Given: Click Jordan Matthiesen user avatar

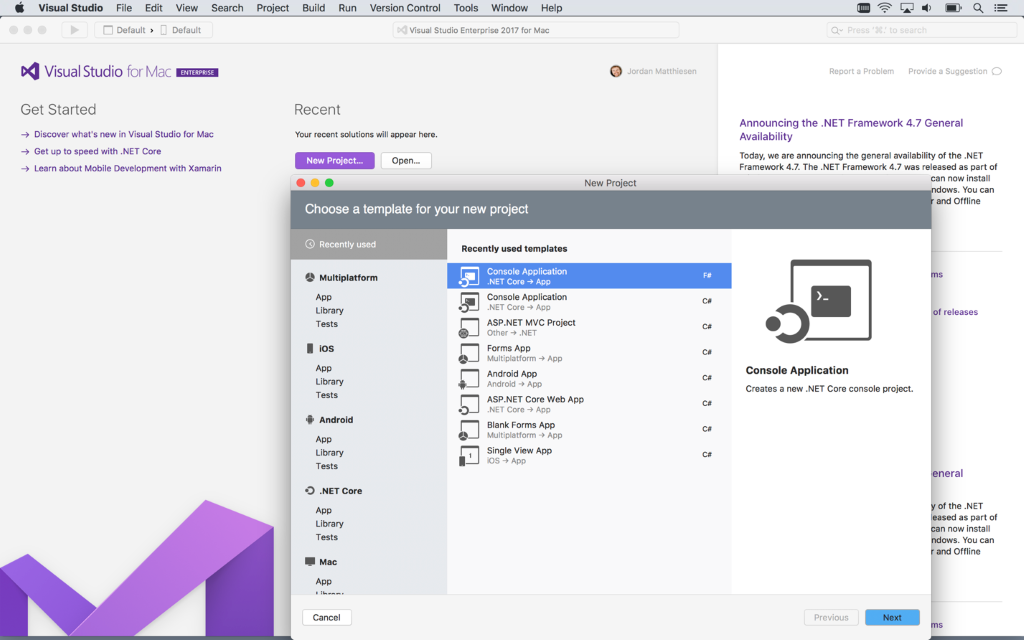Looking at the screenshot, I should (x=615, y=71).
